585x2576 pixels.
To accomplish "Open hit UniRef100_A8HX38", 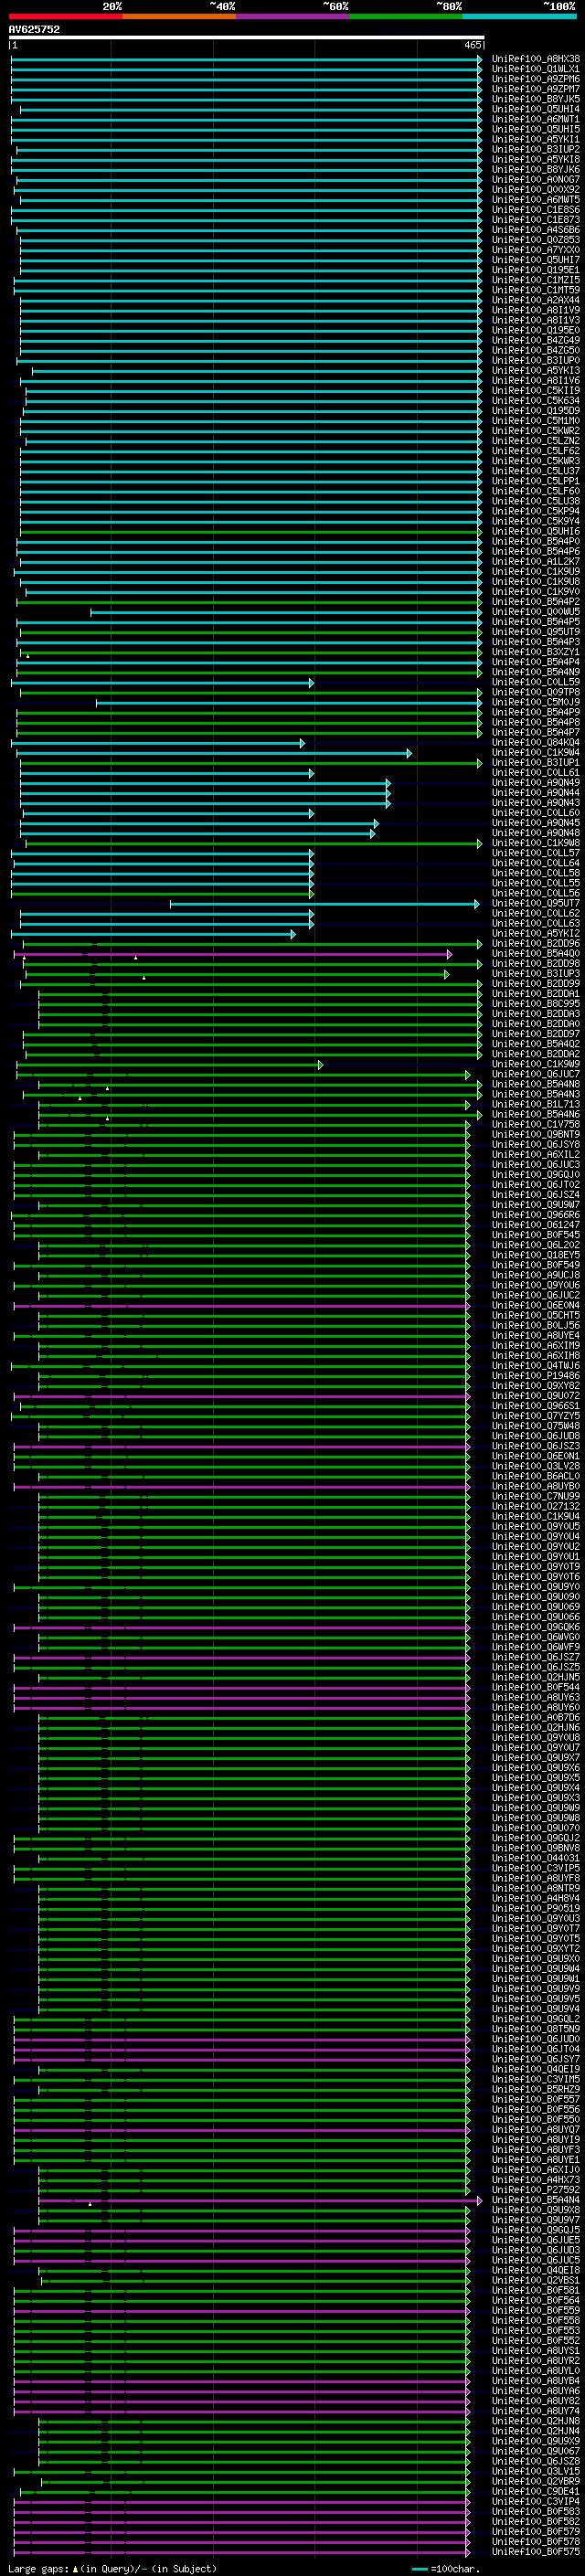I will [x=536, y=59].
